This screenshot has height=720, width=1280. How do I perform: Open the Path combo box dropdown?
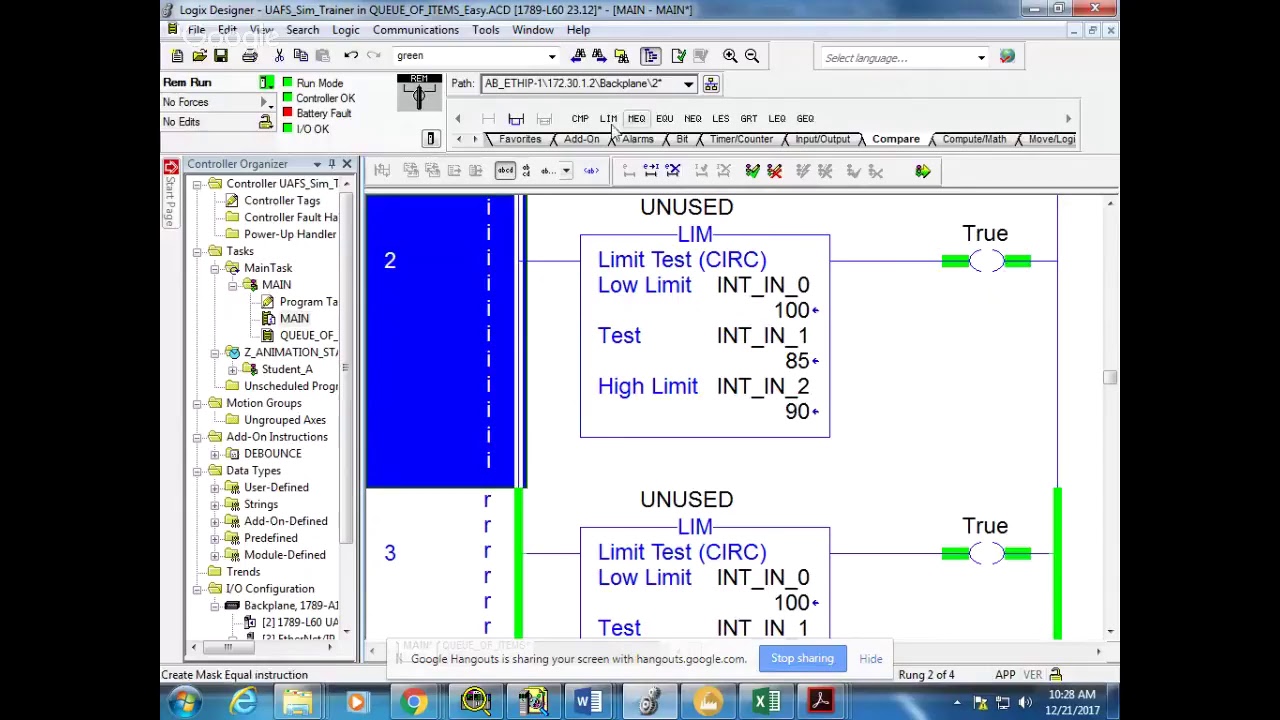(x=688, y=84)
